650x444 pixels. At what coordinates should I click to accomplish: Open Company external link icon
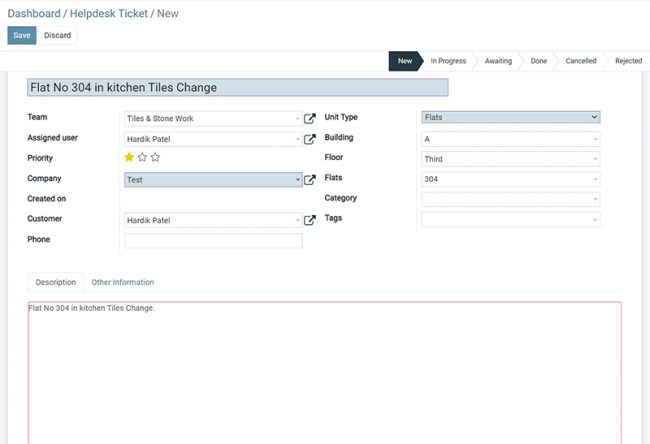(x=310, y=180)
